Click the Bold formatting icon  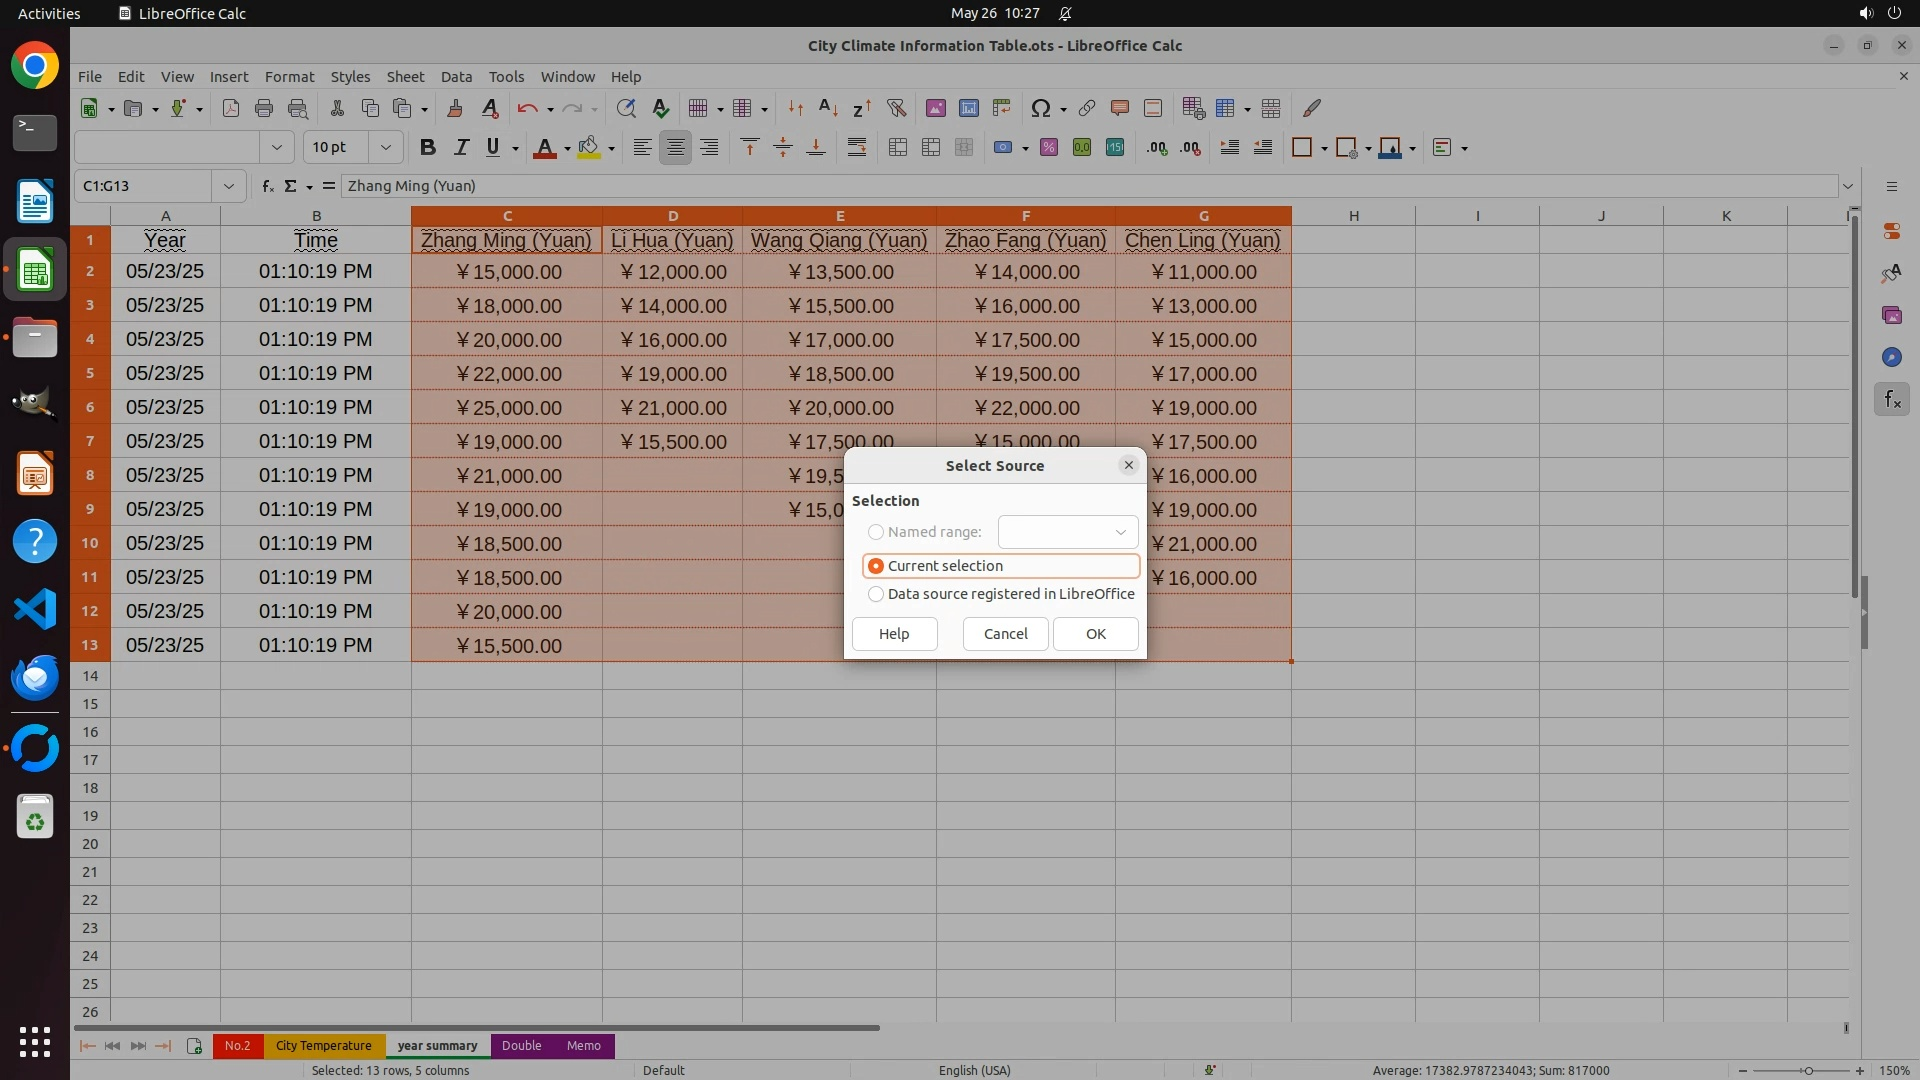click(428, 148)
